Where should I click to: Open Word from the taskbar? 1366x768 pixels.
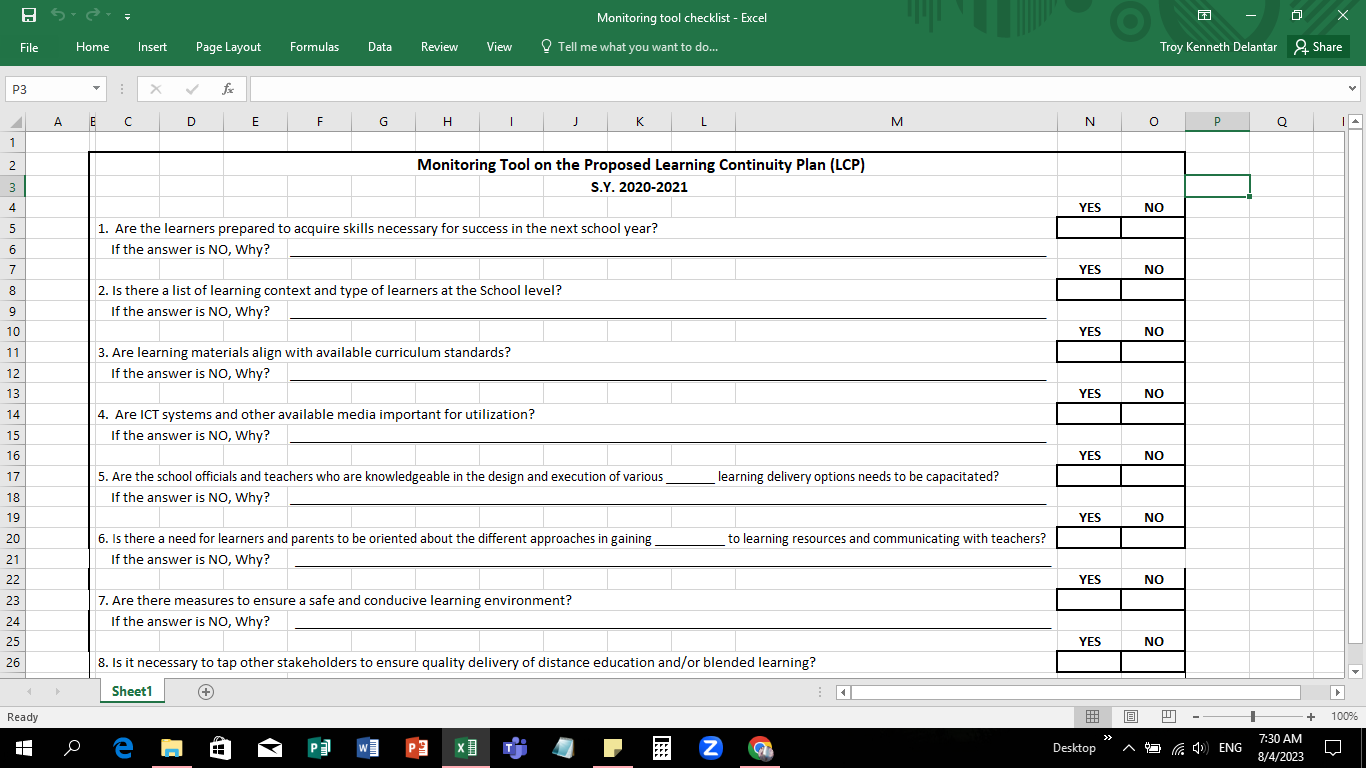[x=368, y=747]
